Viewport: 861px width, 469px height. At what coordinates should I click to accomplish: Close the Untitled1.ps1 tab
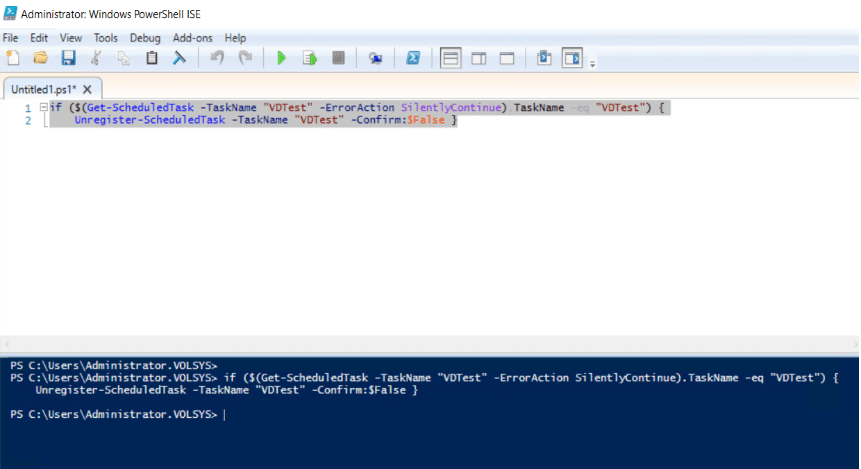87,89
